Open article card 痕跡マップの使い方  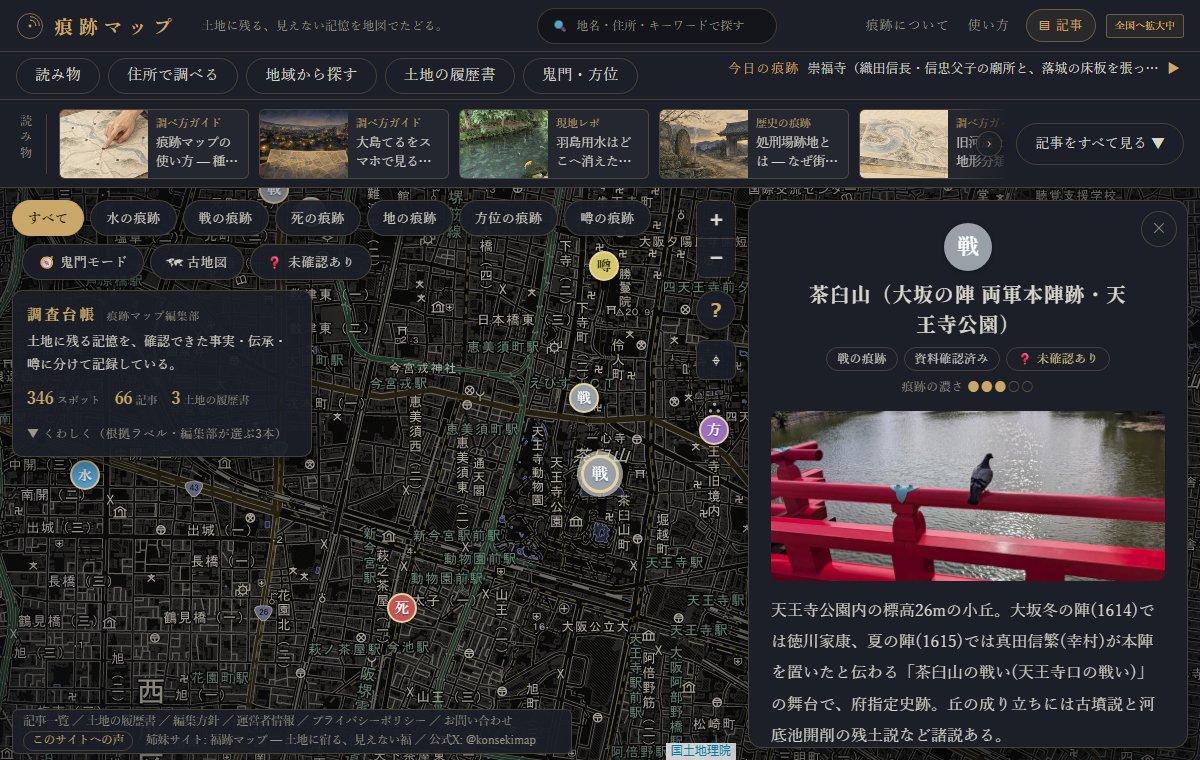(x=154, y=144)
